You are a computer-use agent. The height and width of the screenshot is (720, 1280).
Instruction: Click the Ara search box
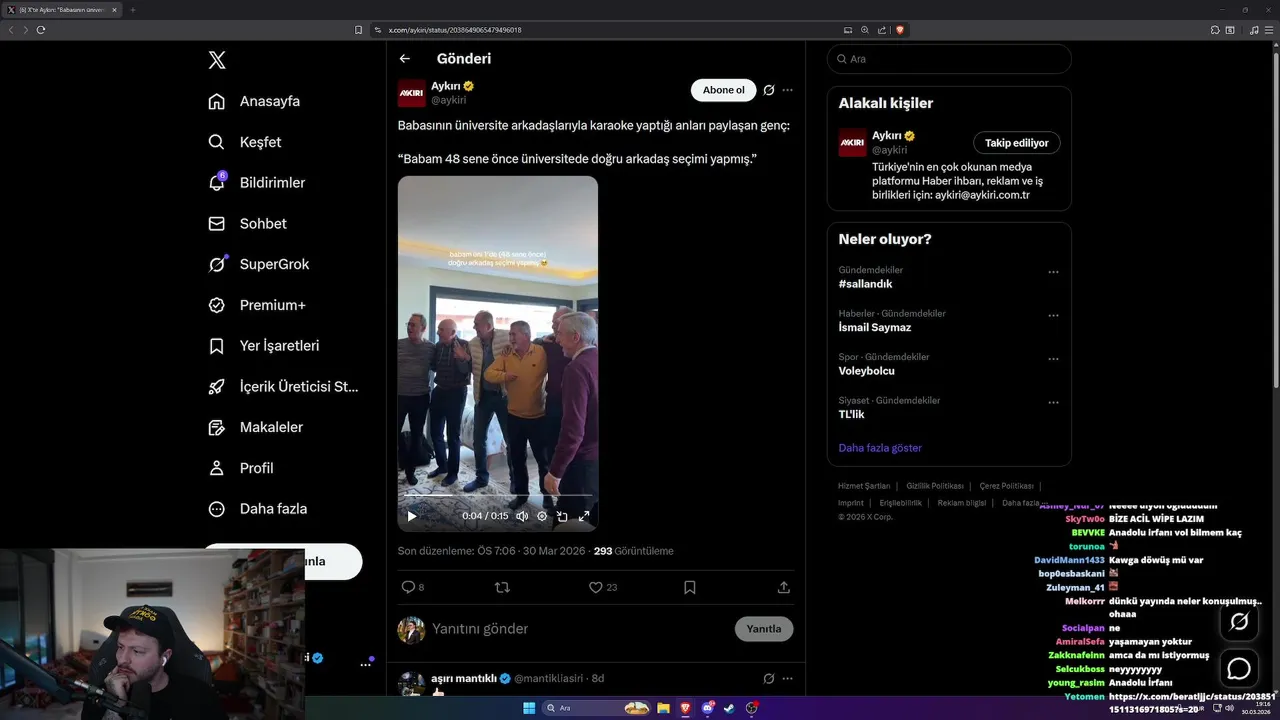tap(949, 59)
